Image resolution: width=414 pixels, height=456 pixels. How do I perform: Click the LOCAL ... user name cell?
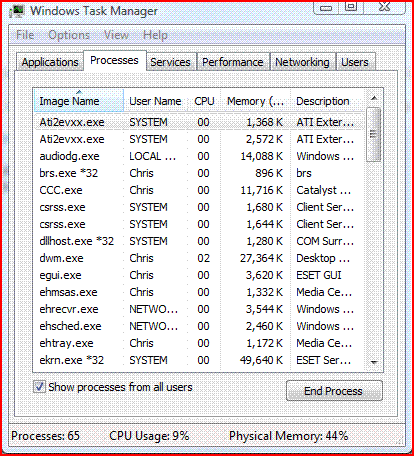pyautogui.click(x=153, y=156)
